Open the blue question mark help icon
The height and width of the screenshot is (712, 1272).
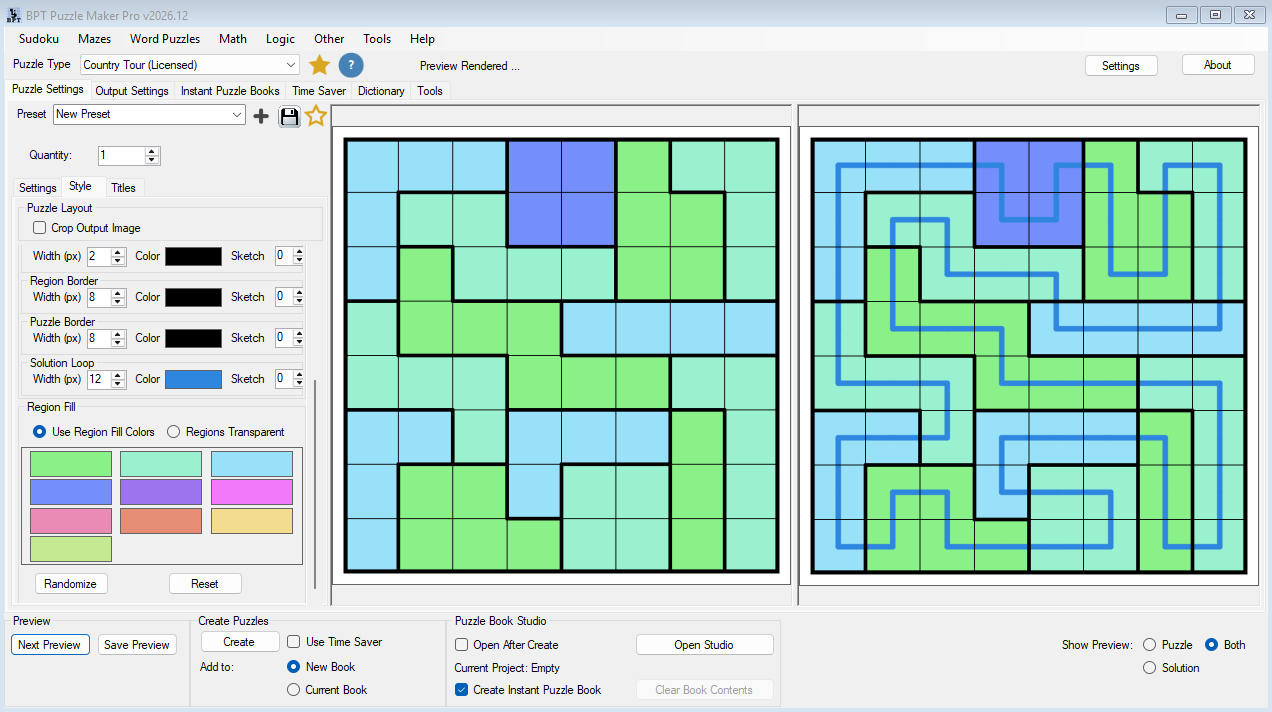pyautogui.click(x=351, y=65)
